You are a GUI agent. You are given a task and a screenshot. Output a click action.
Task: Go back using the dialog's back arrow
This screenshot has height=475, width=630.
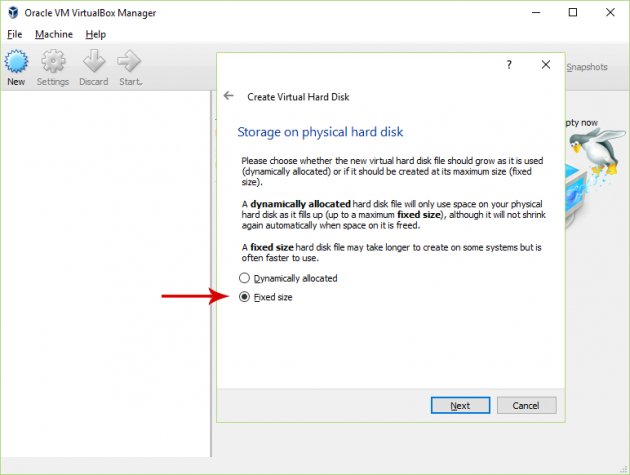(229, 96)
